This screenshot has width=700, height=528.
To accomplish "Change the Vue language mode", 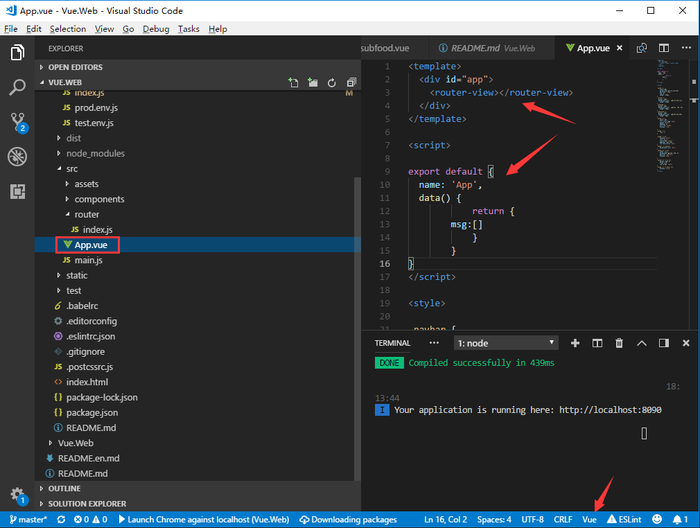I will coord(589,520).
